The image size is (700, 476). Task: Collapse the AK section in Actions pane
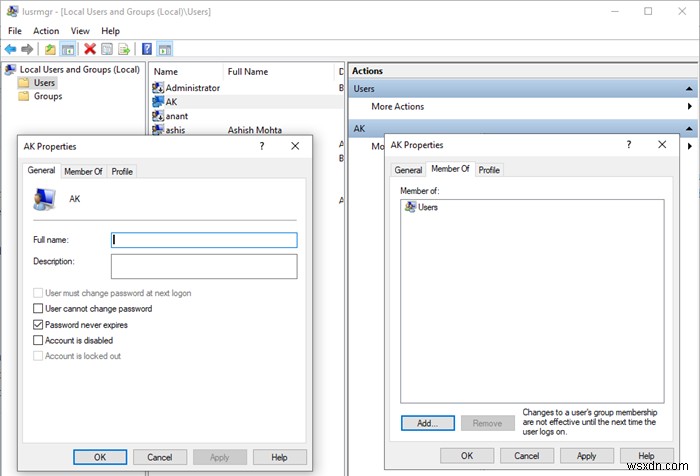689,129
